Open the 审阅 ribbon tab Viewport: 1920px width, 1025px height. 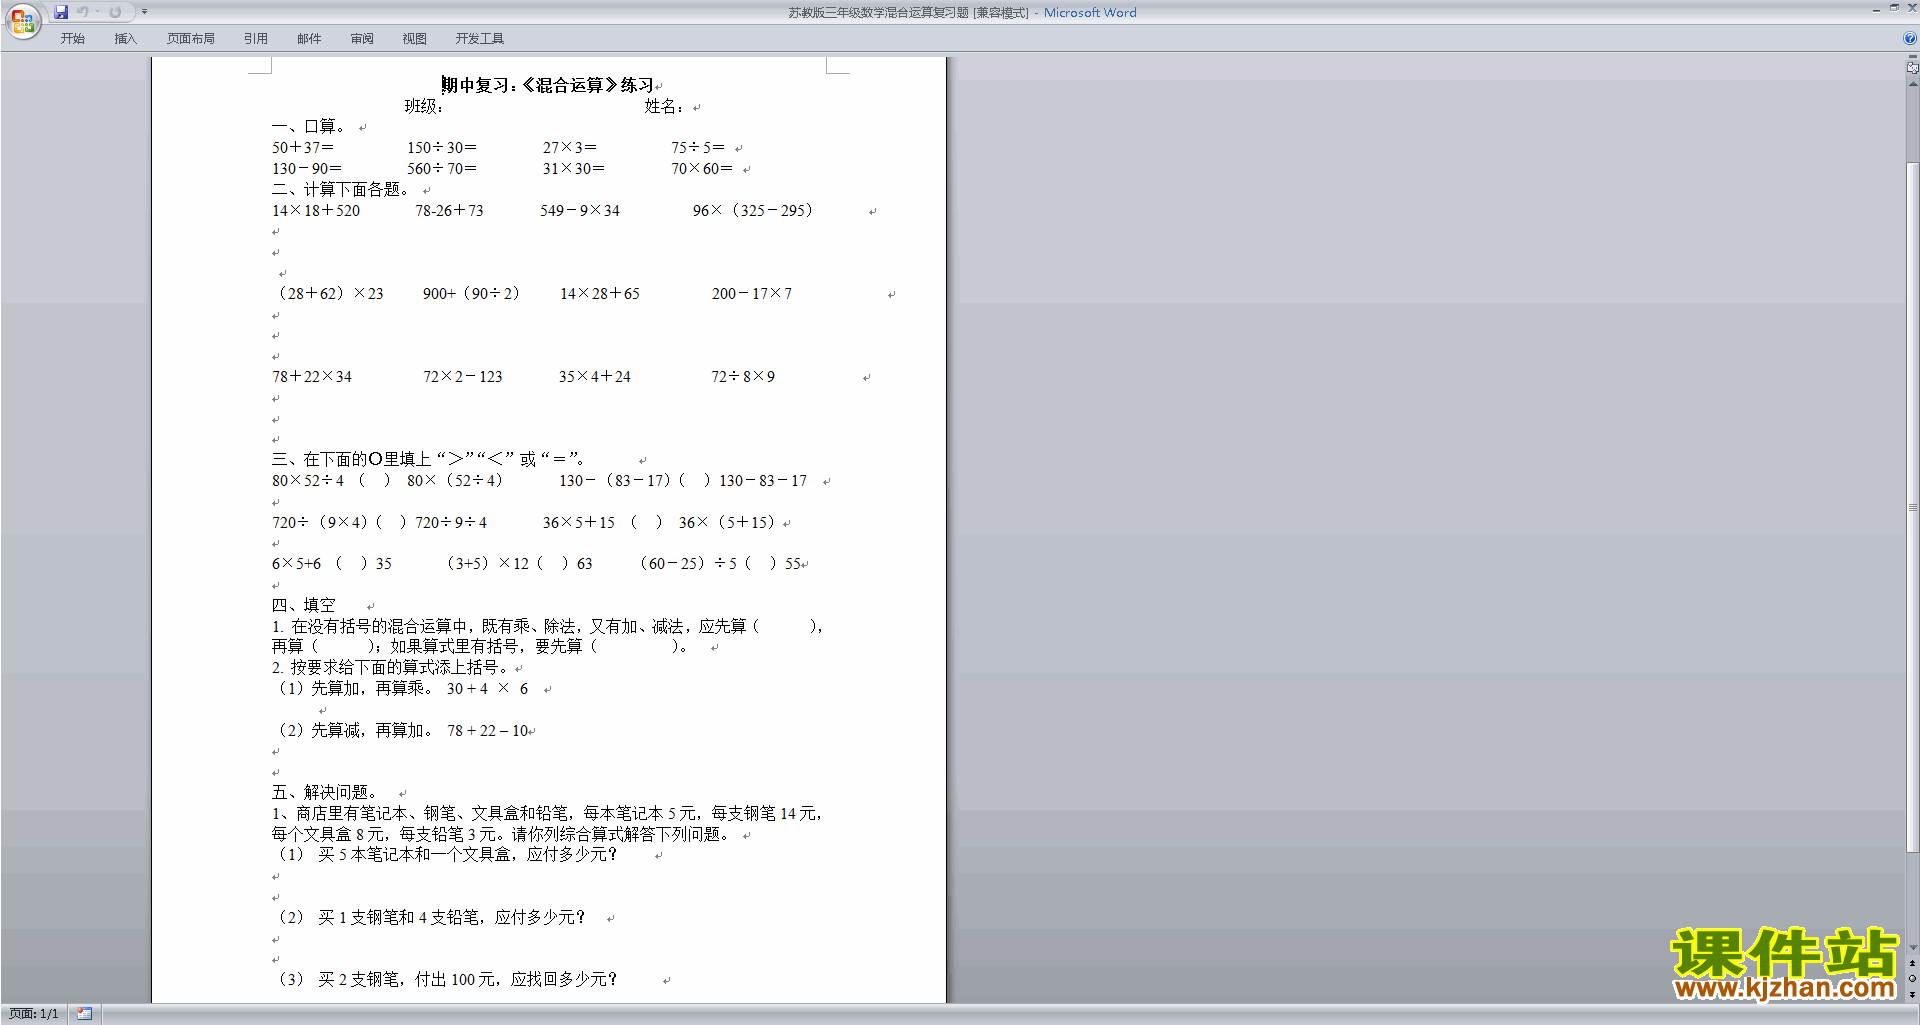pyautogui.click(x=362, y=38)
